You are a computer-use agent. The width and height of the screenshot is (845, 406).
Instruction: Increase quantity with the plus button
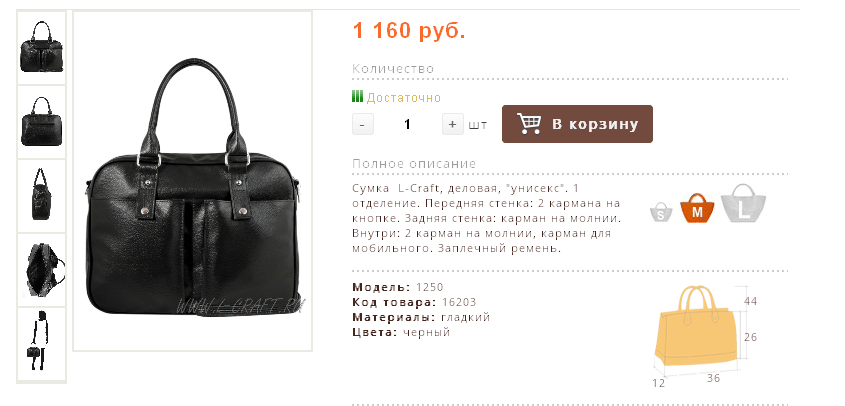pos(453,125)
